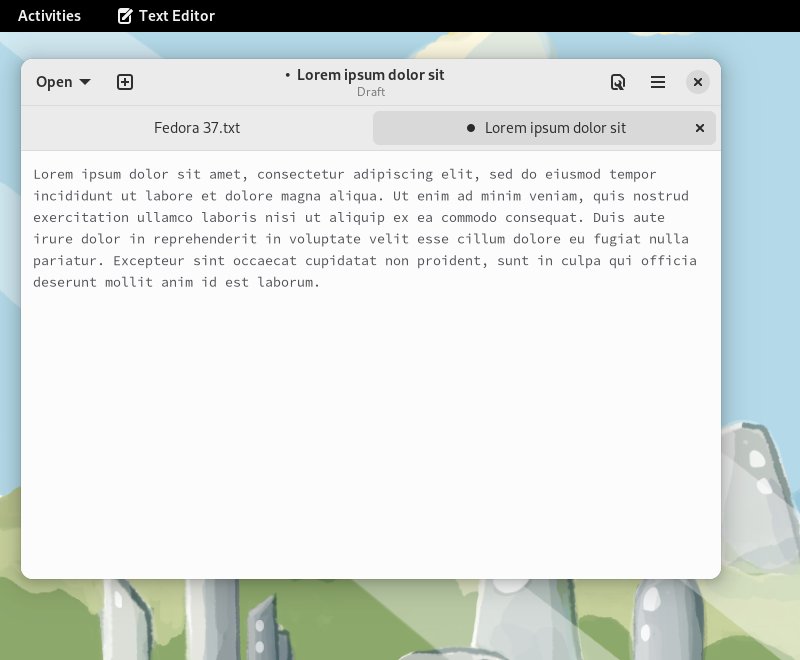Open the Text Editor app menu
The width and height of the screenshot is (800, 660).
pos(166,16)
